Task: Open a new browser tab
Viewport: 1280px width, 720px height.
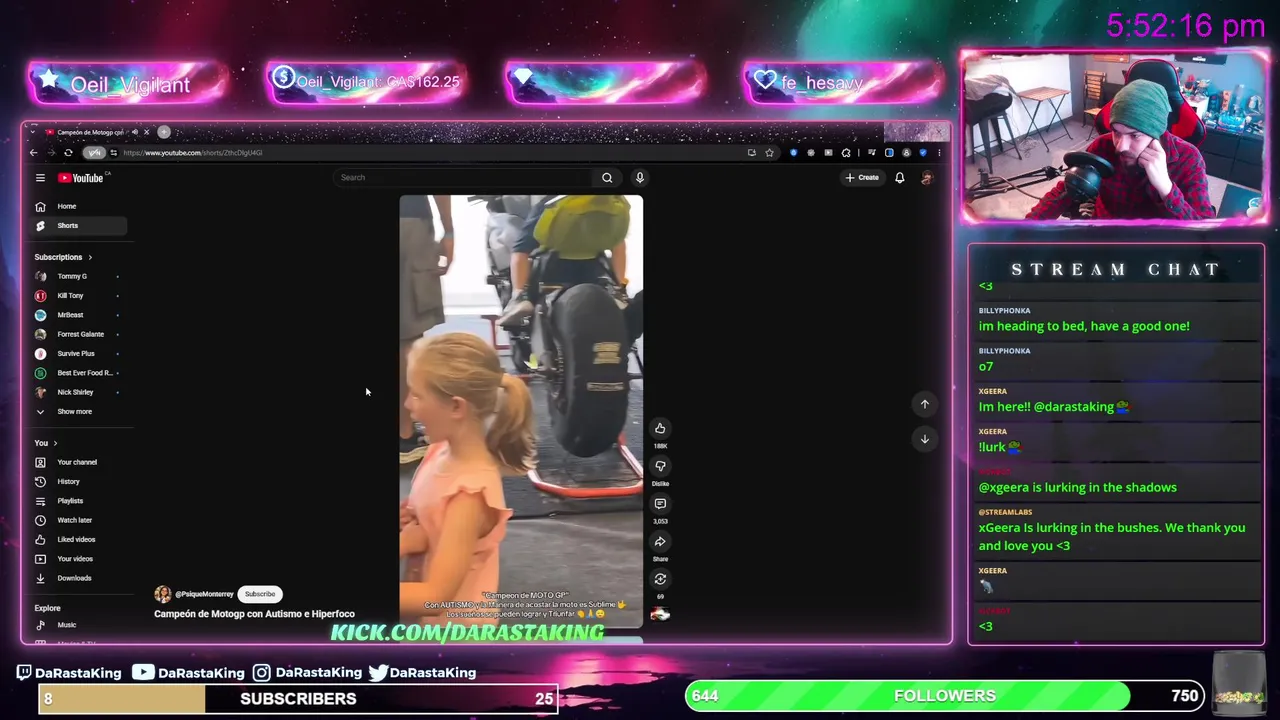Action: point(164,132)
